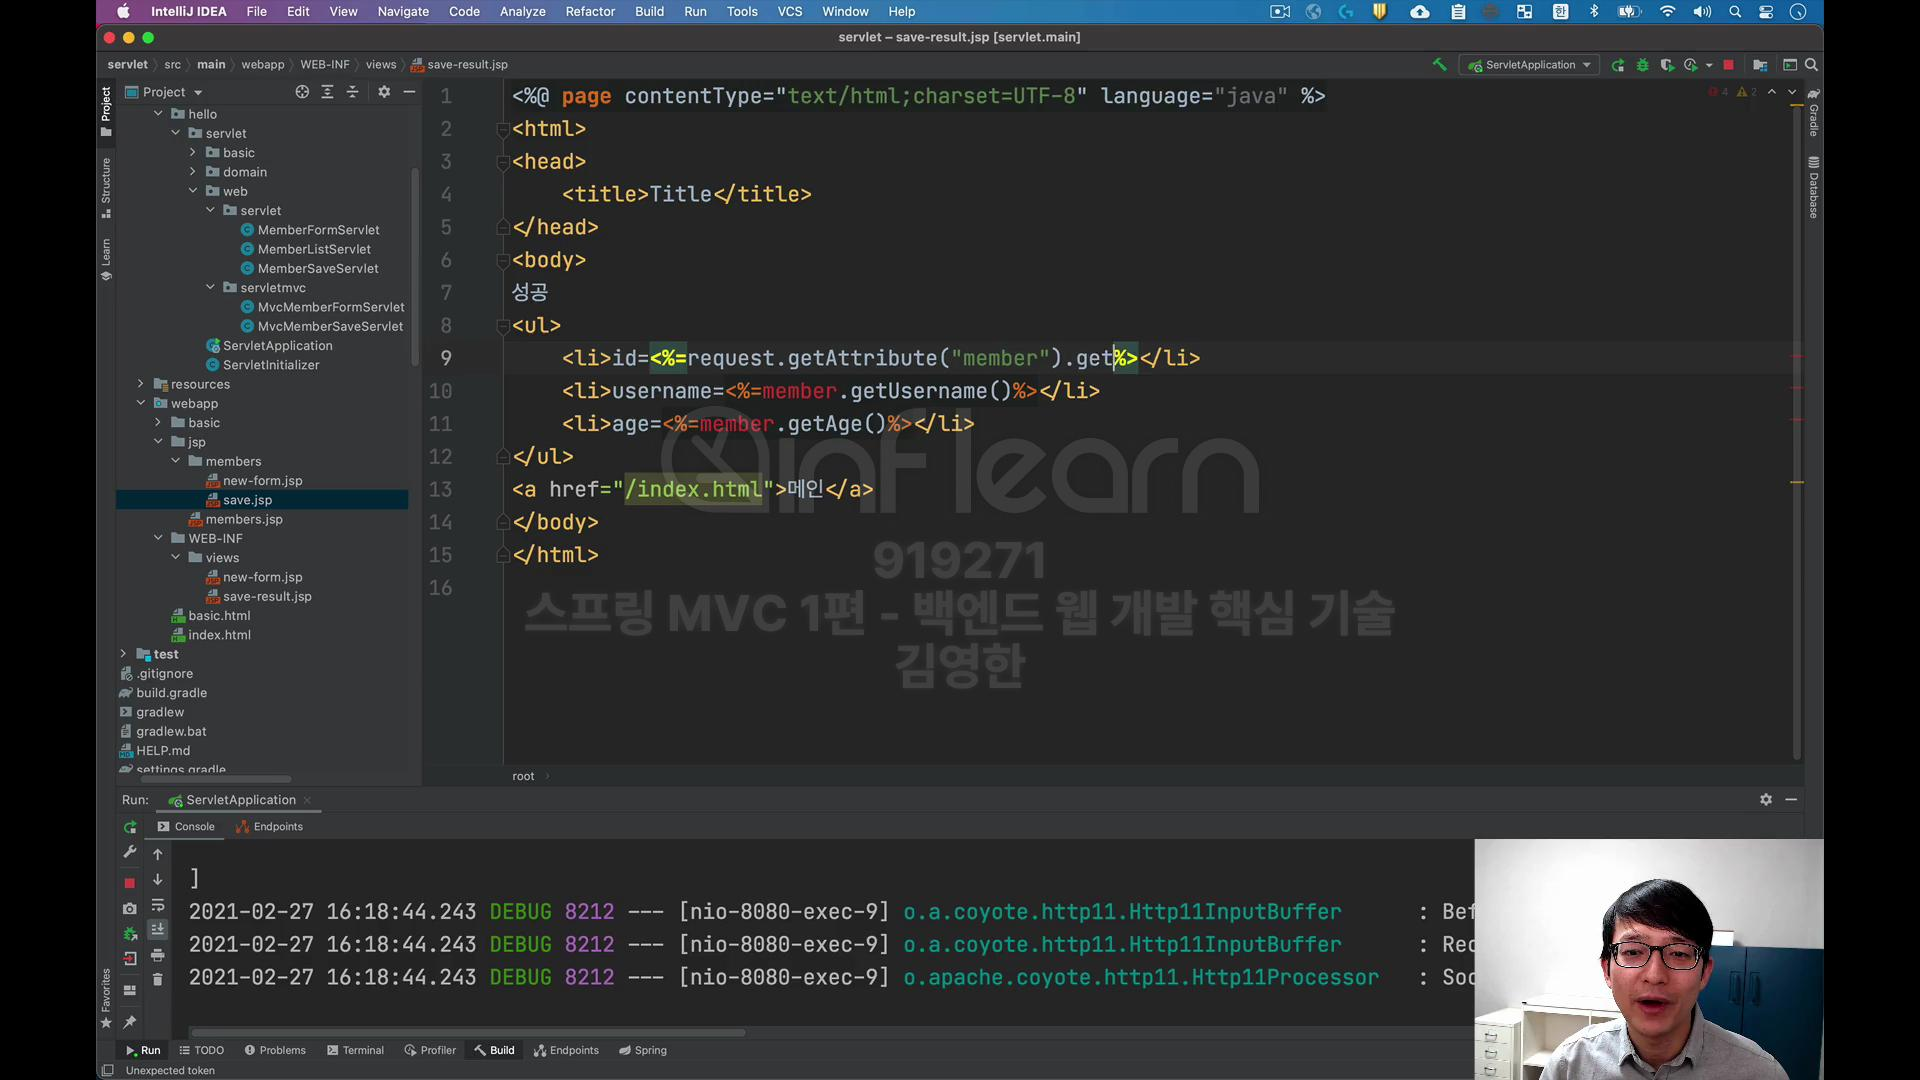Open the Terminal tool window
Image resolution: width=1920 pixels, height=1080 pixels.
355,1051
